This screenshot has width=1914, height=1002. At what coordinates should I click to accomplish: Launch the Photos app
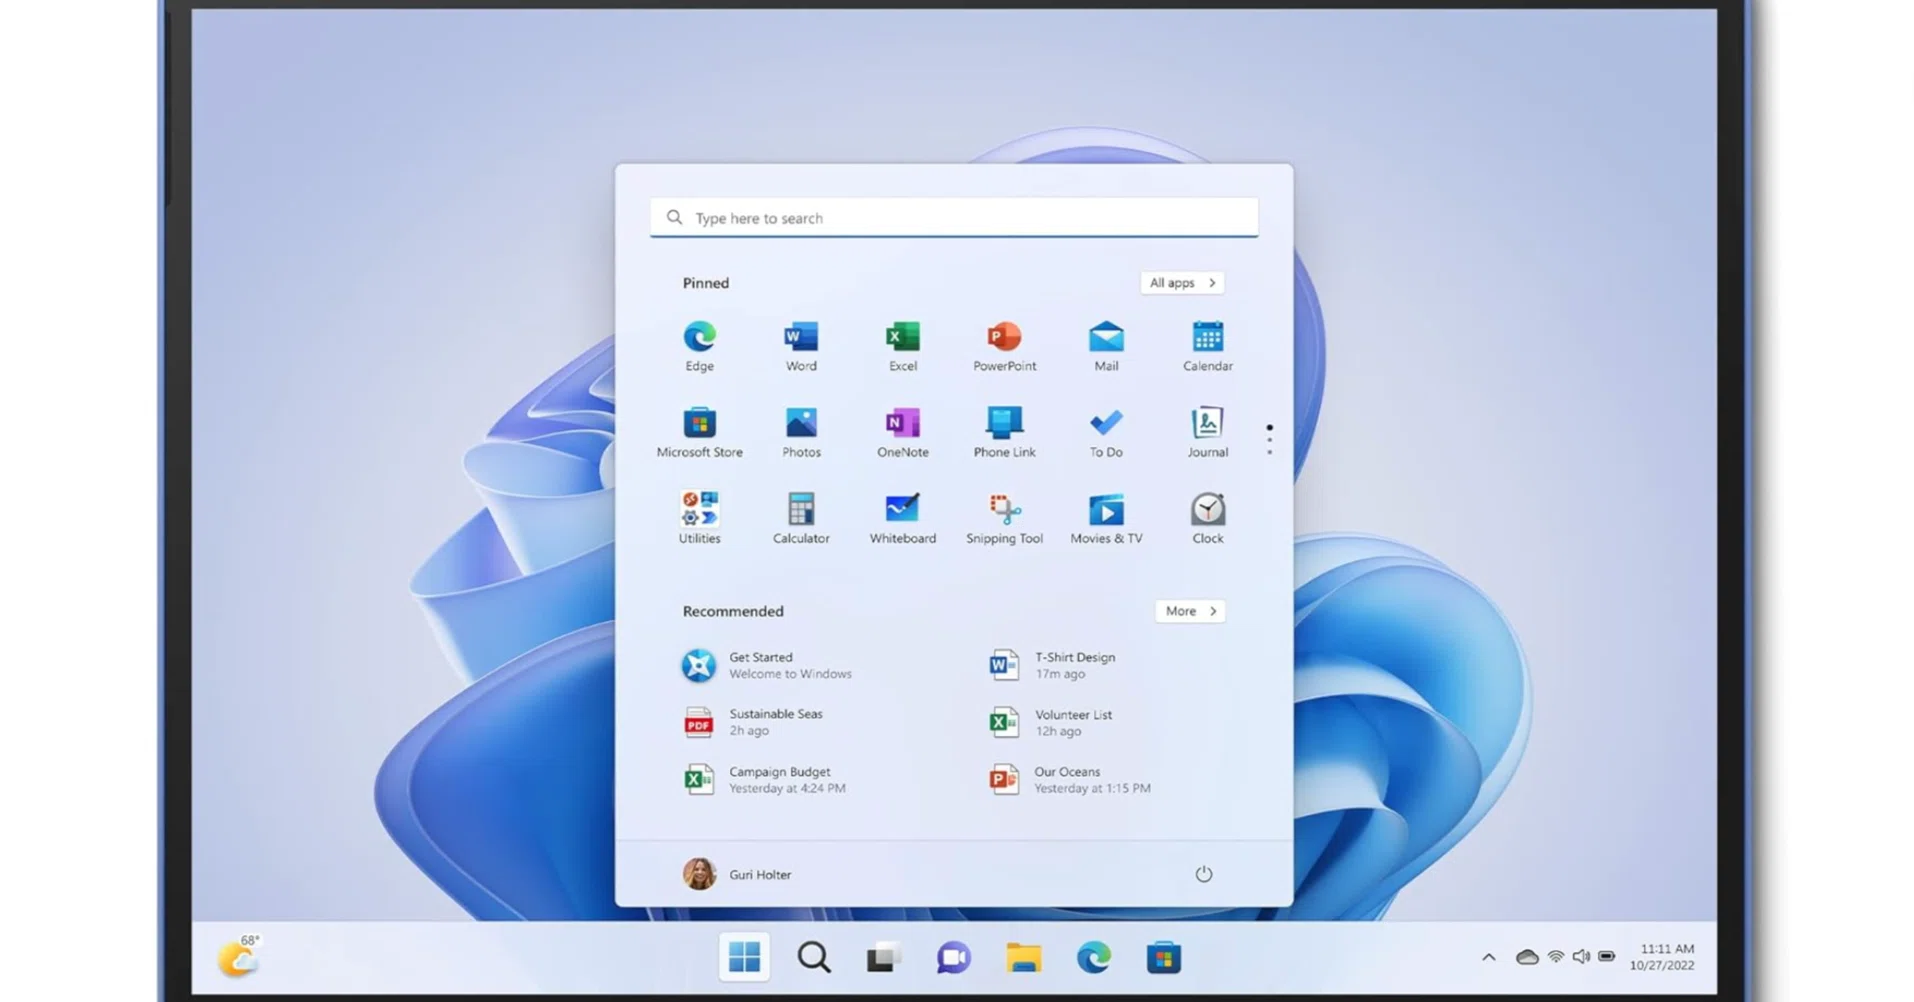pos(801,432)
